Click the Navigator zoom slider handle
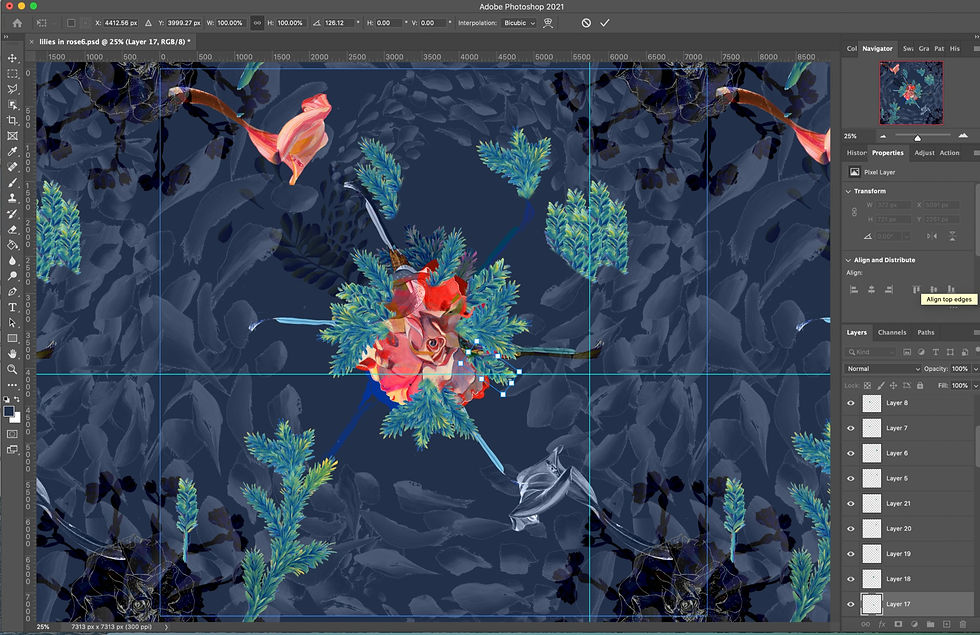 [x=918, y=138]
